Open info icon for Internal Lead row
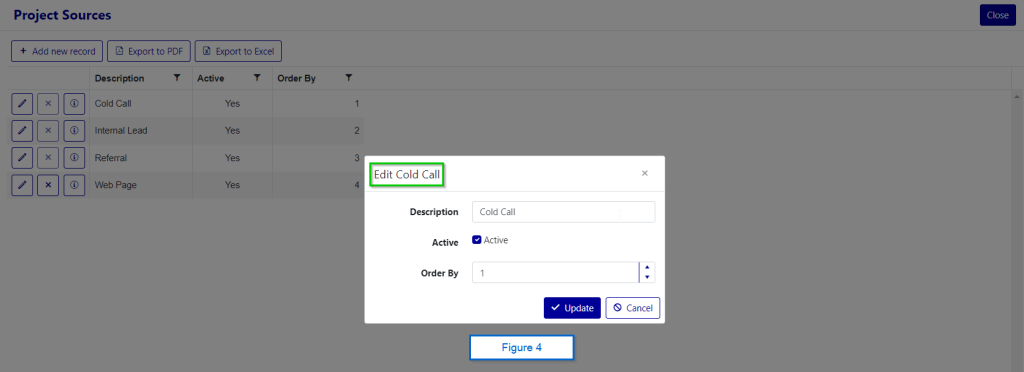1024x372 pixels. 74,131
